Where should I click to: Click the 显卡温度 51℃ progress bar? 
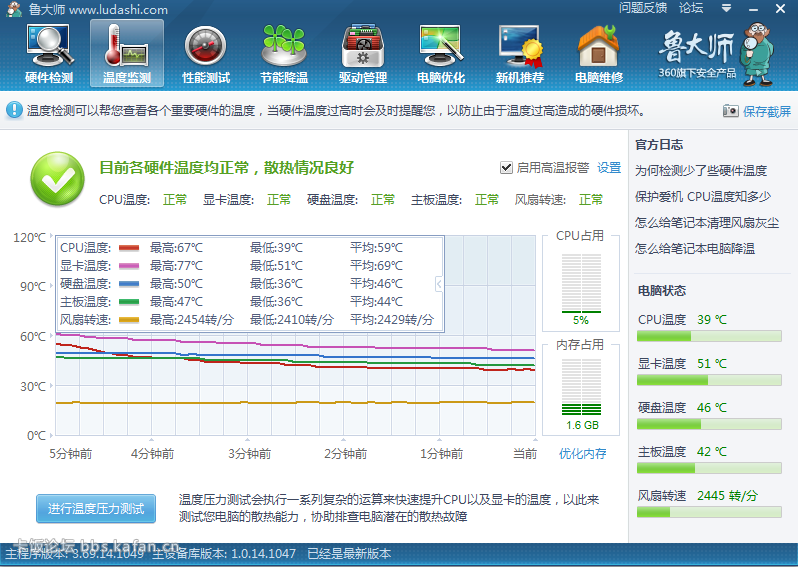[709, 380]
